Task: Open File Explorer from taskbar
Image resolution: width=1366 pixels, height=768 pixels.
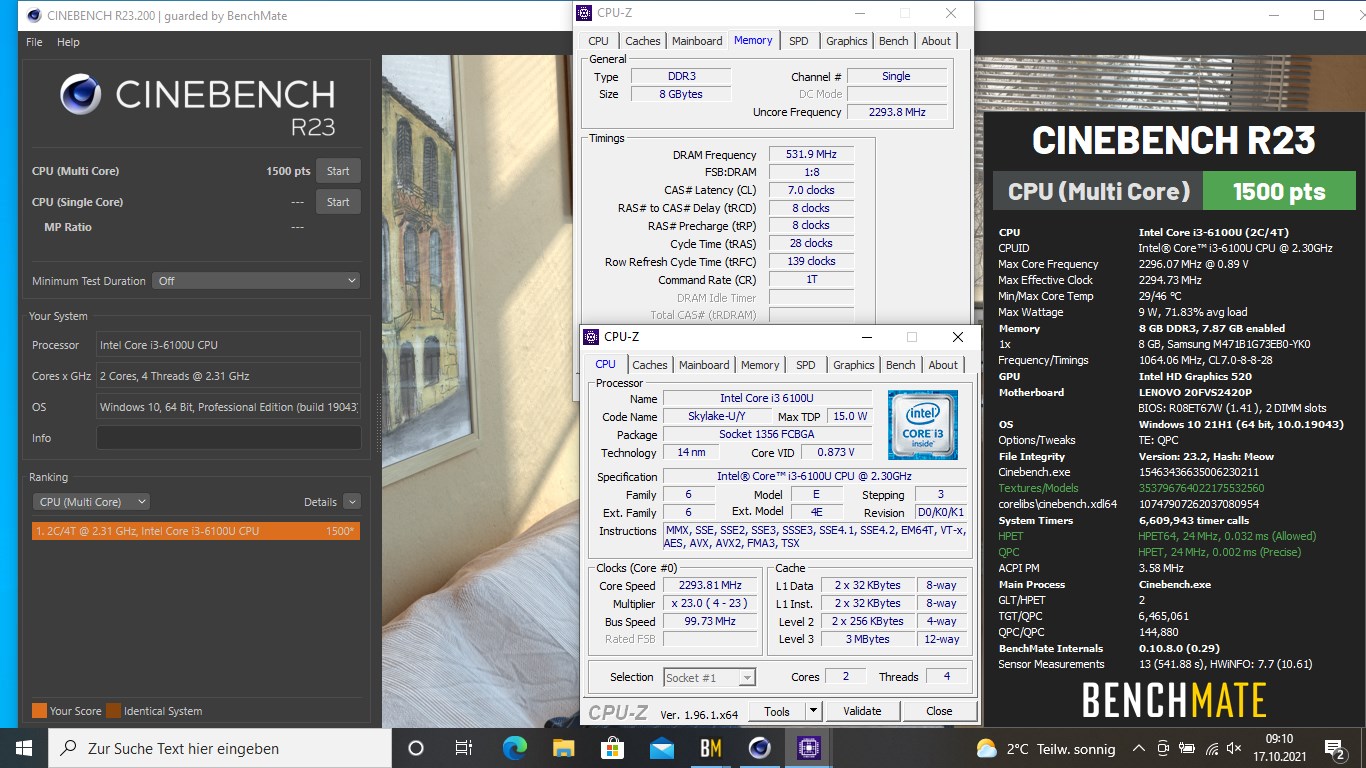Action: (x=563, y=748)
